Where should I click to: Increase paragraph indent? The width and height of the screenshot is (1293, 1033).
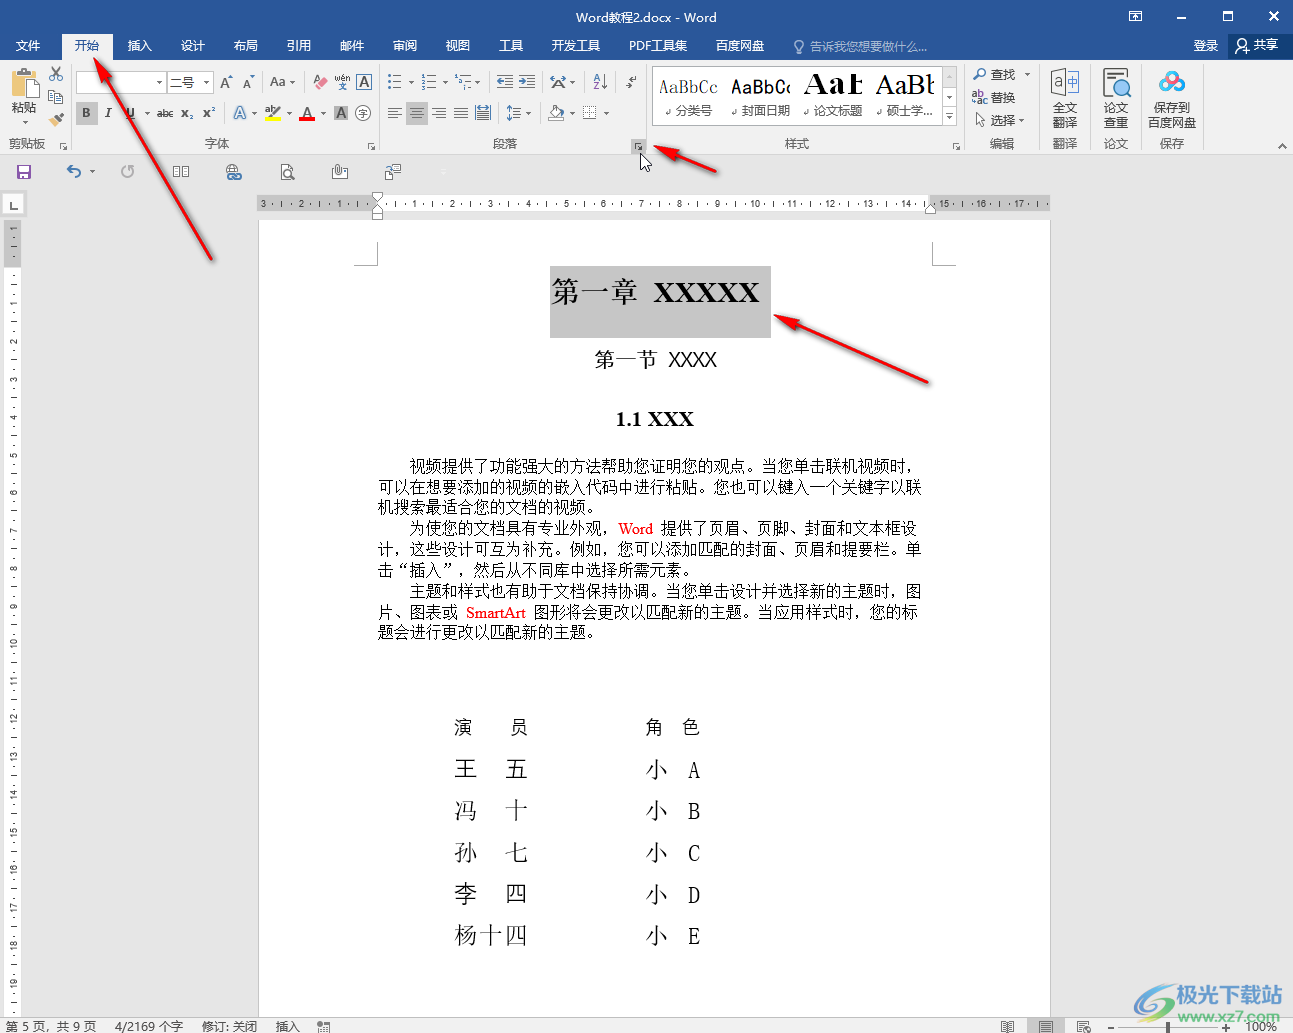click(527, 82)
